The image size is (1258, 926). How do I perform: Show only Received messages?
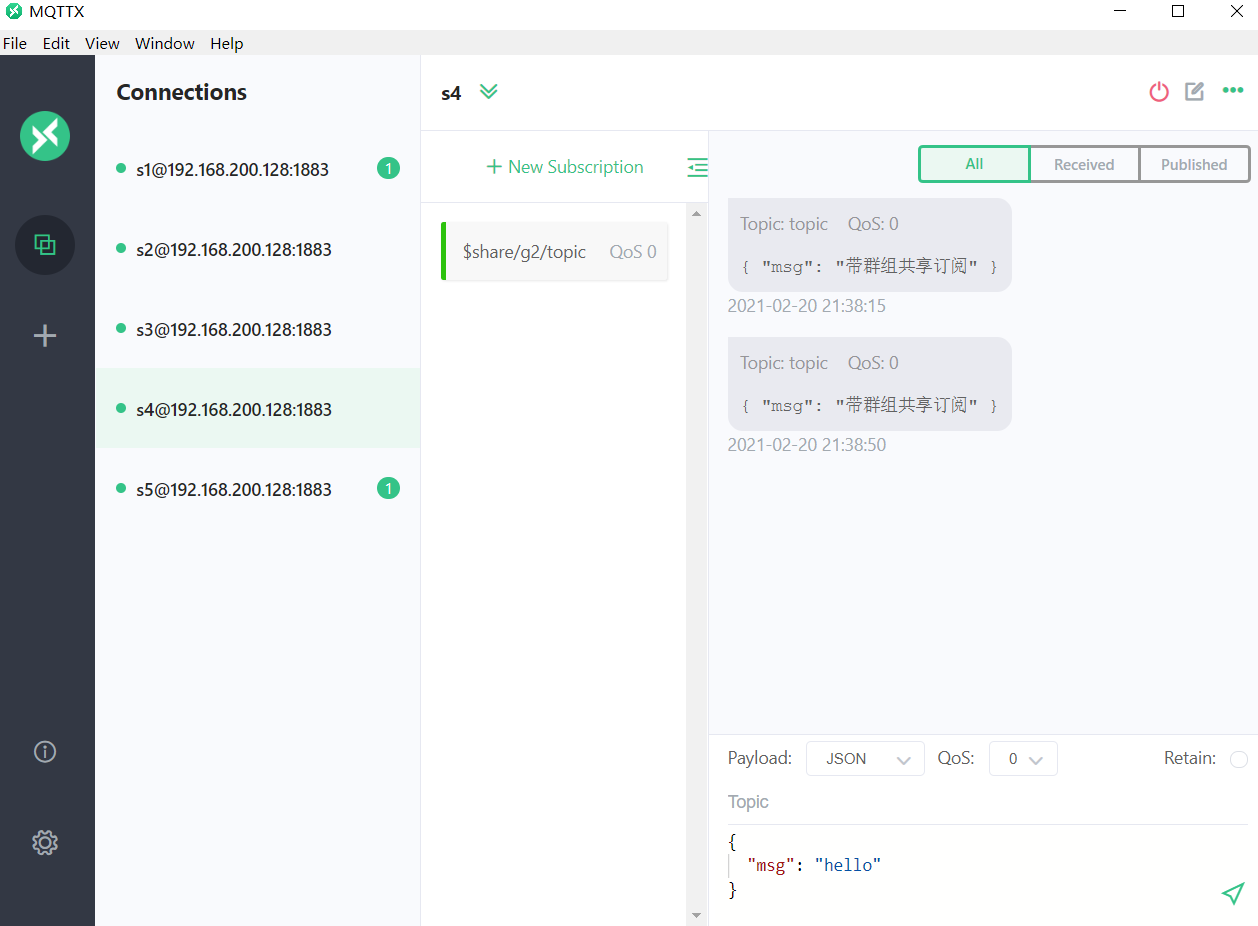pos(1084,165)
